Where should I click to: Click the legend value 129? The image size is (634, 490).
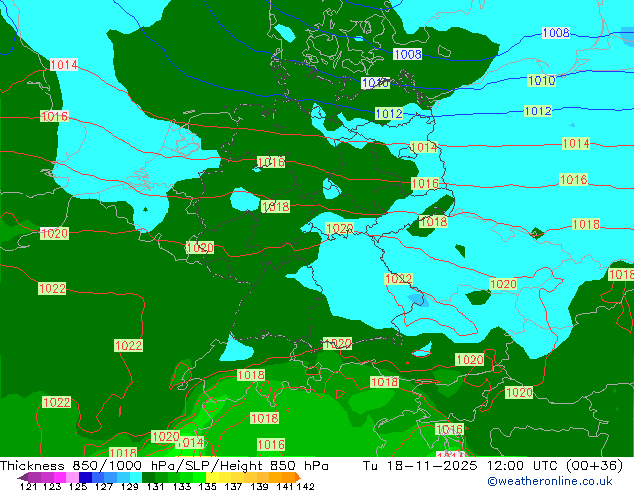coord(130,486)
